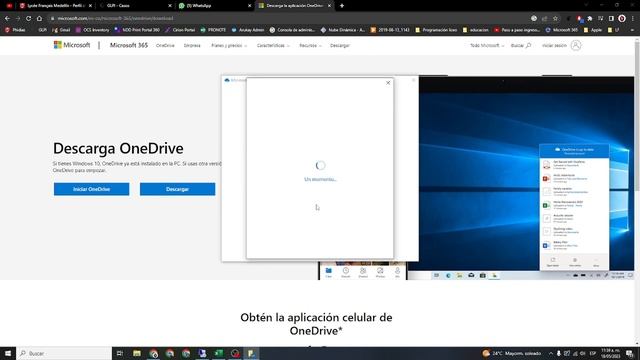Expand the Planes y precios menu

[229, 46]
